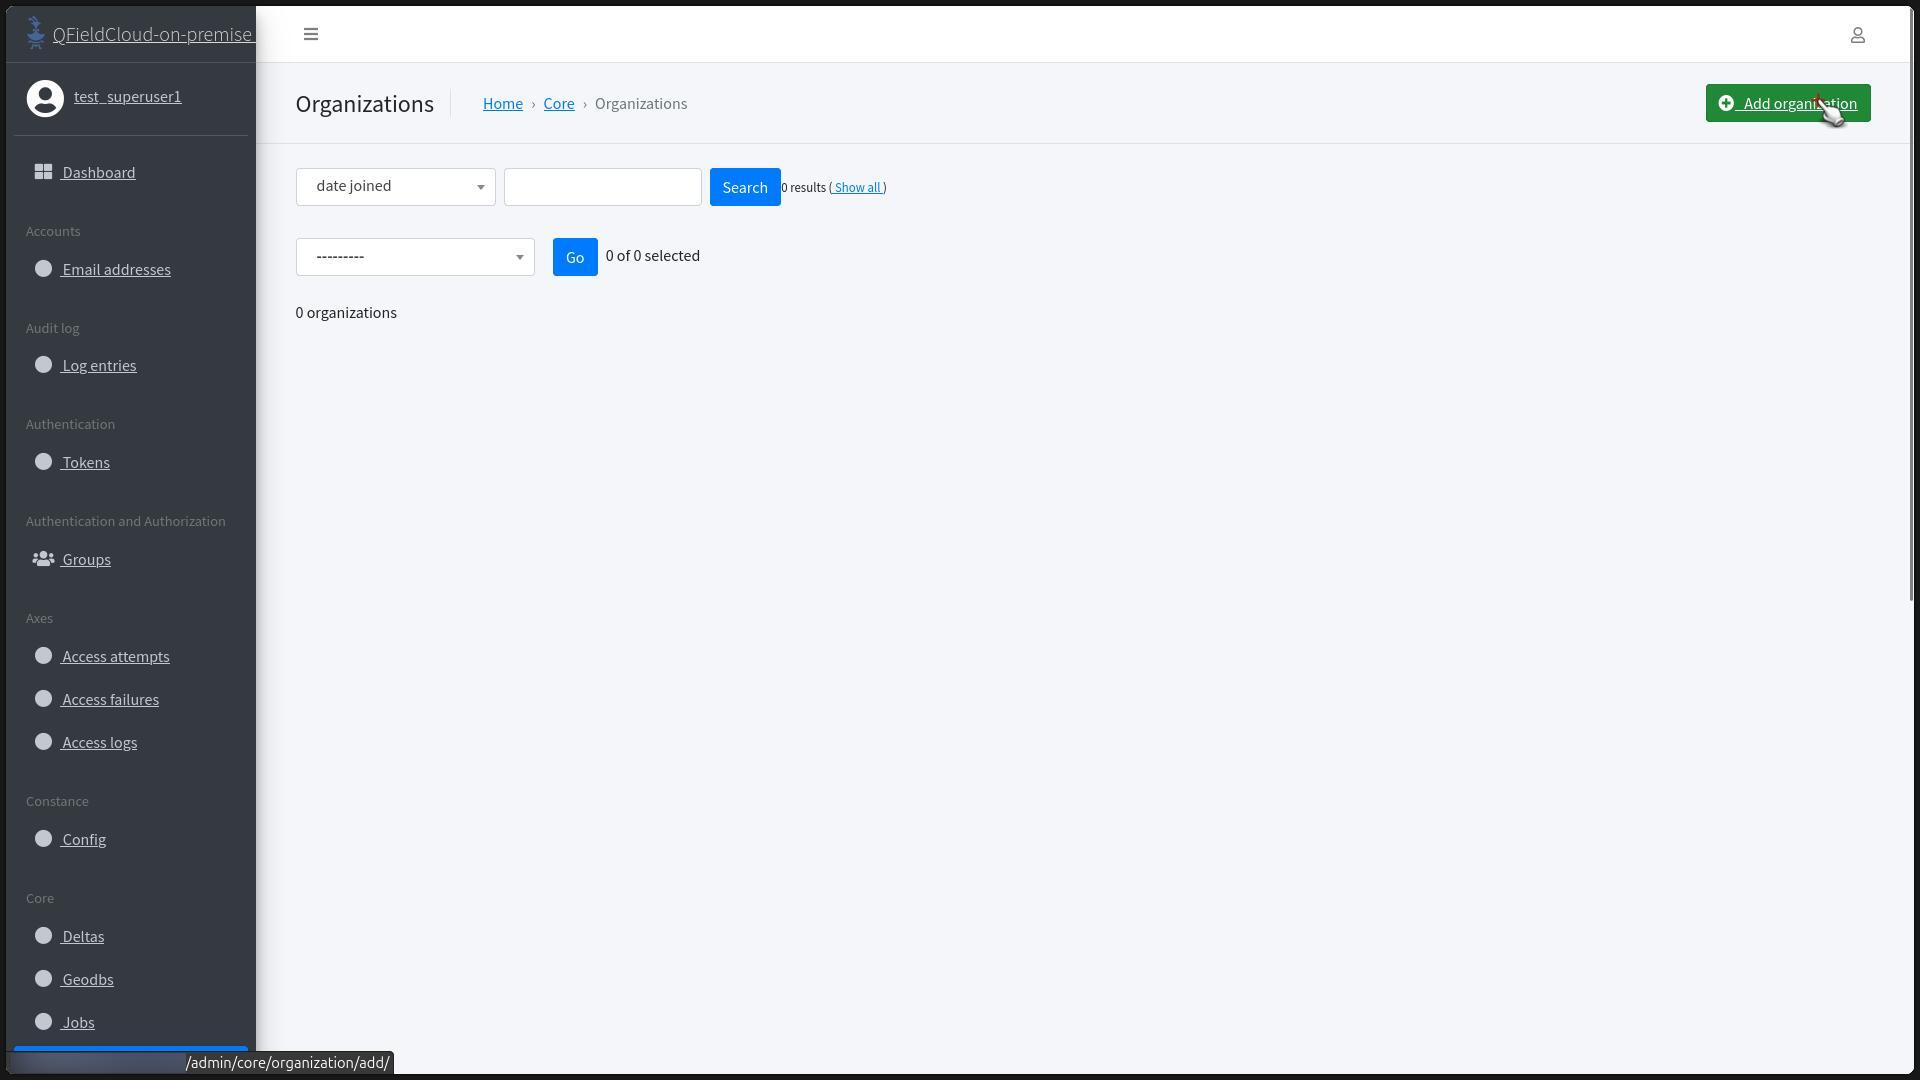Click the circle icon beside Config
The height and width of the screenshot is (1080, 1920).
43,839
